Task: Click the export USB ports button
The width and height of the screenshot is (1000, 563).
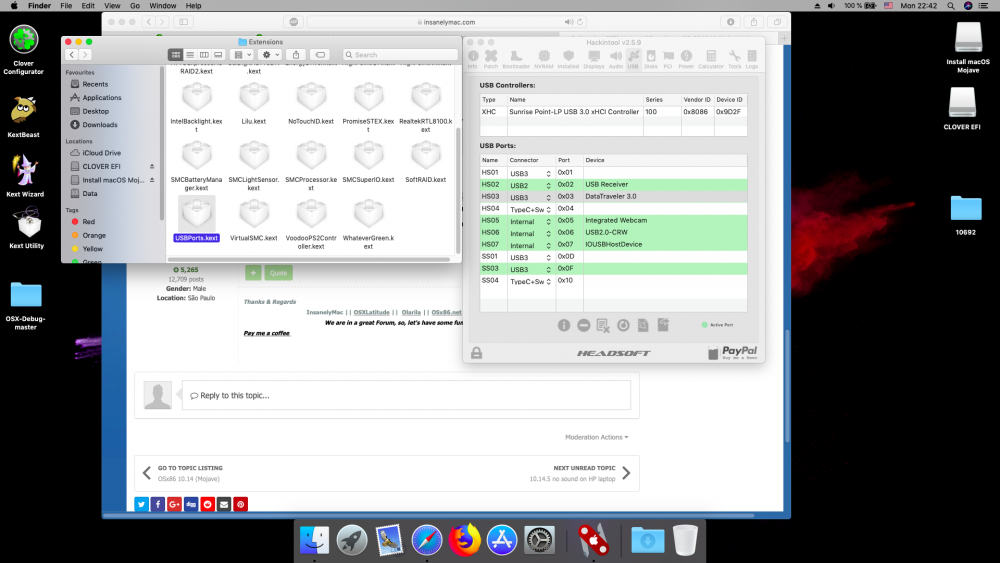Action: click(x=663, y=325)
